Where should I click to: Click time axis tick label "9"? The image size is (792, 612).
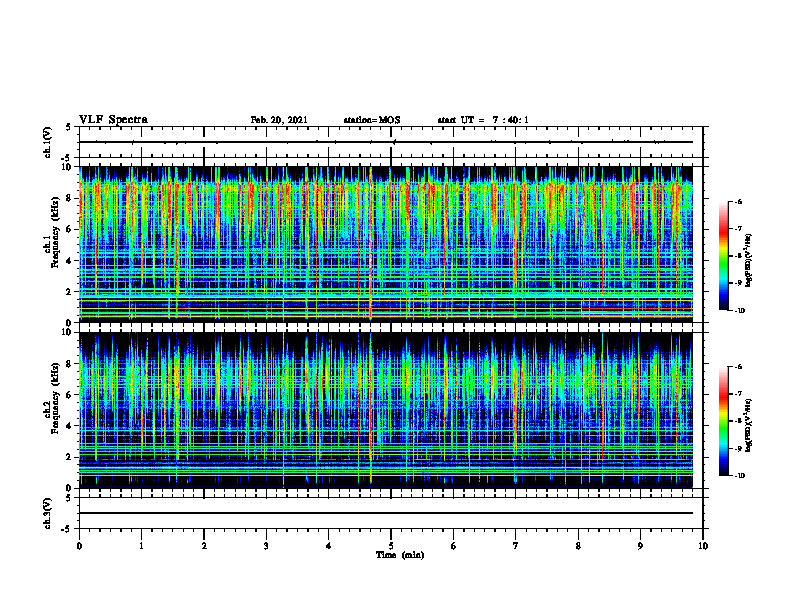pos(640,546)
